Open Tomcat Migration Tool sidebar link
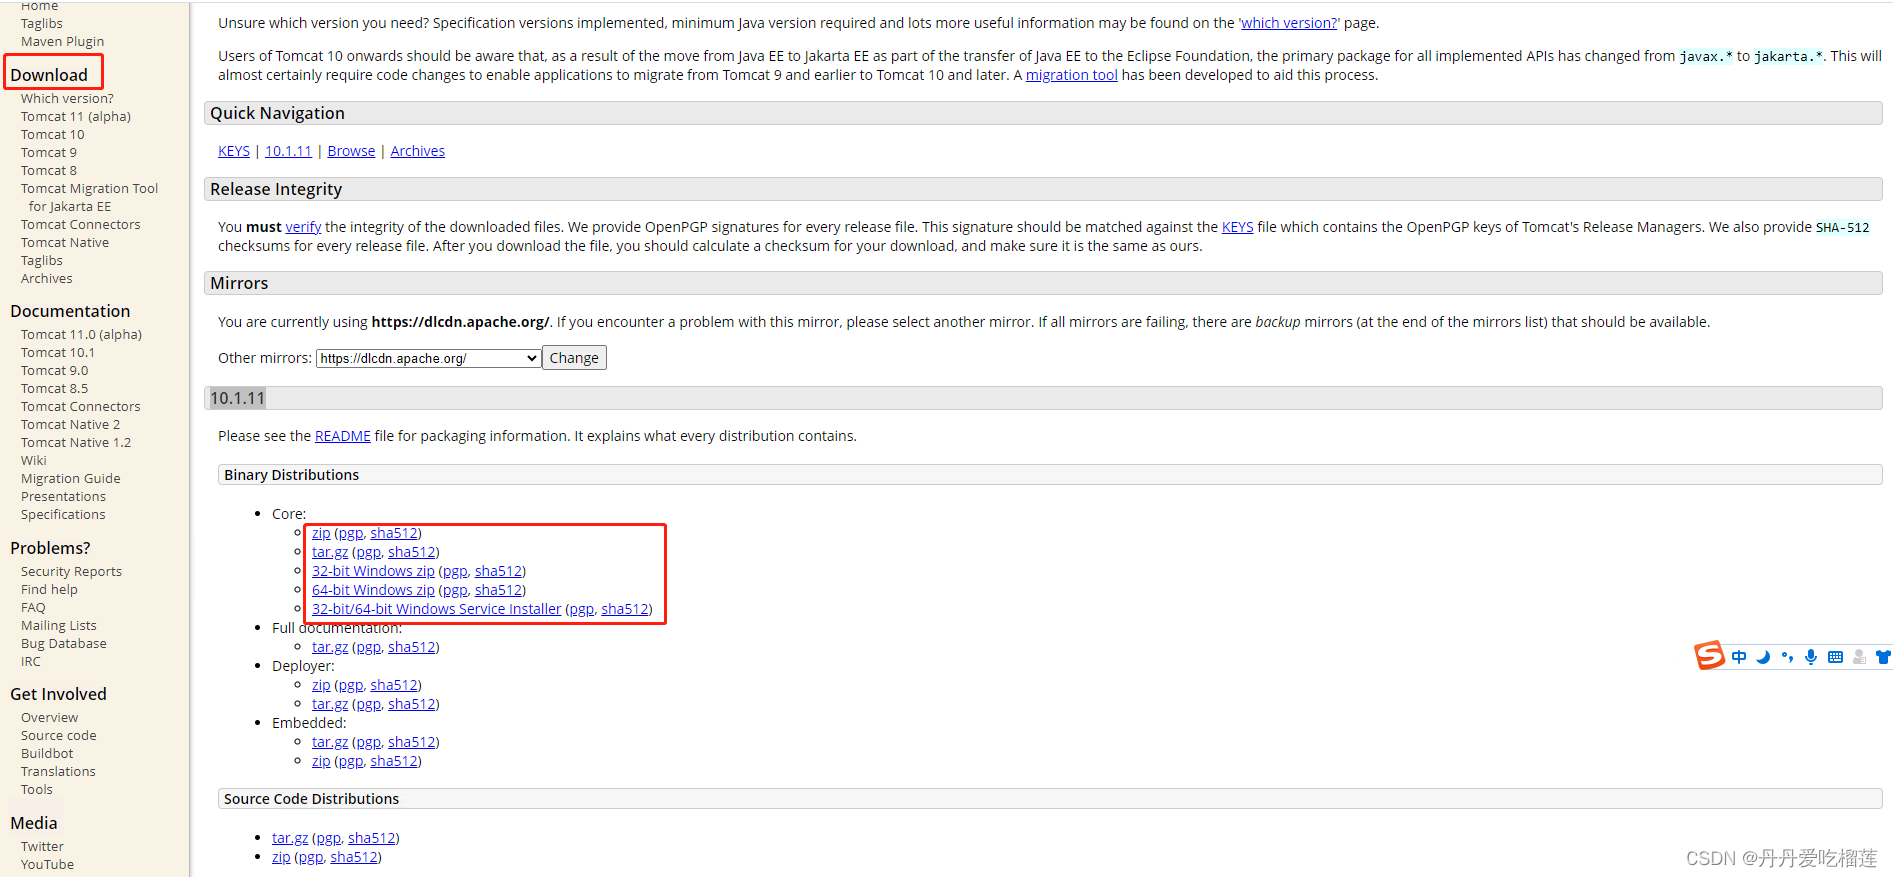The image size is (1893, 877). (x=89, y=189)
